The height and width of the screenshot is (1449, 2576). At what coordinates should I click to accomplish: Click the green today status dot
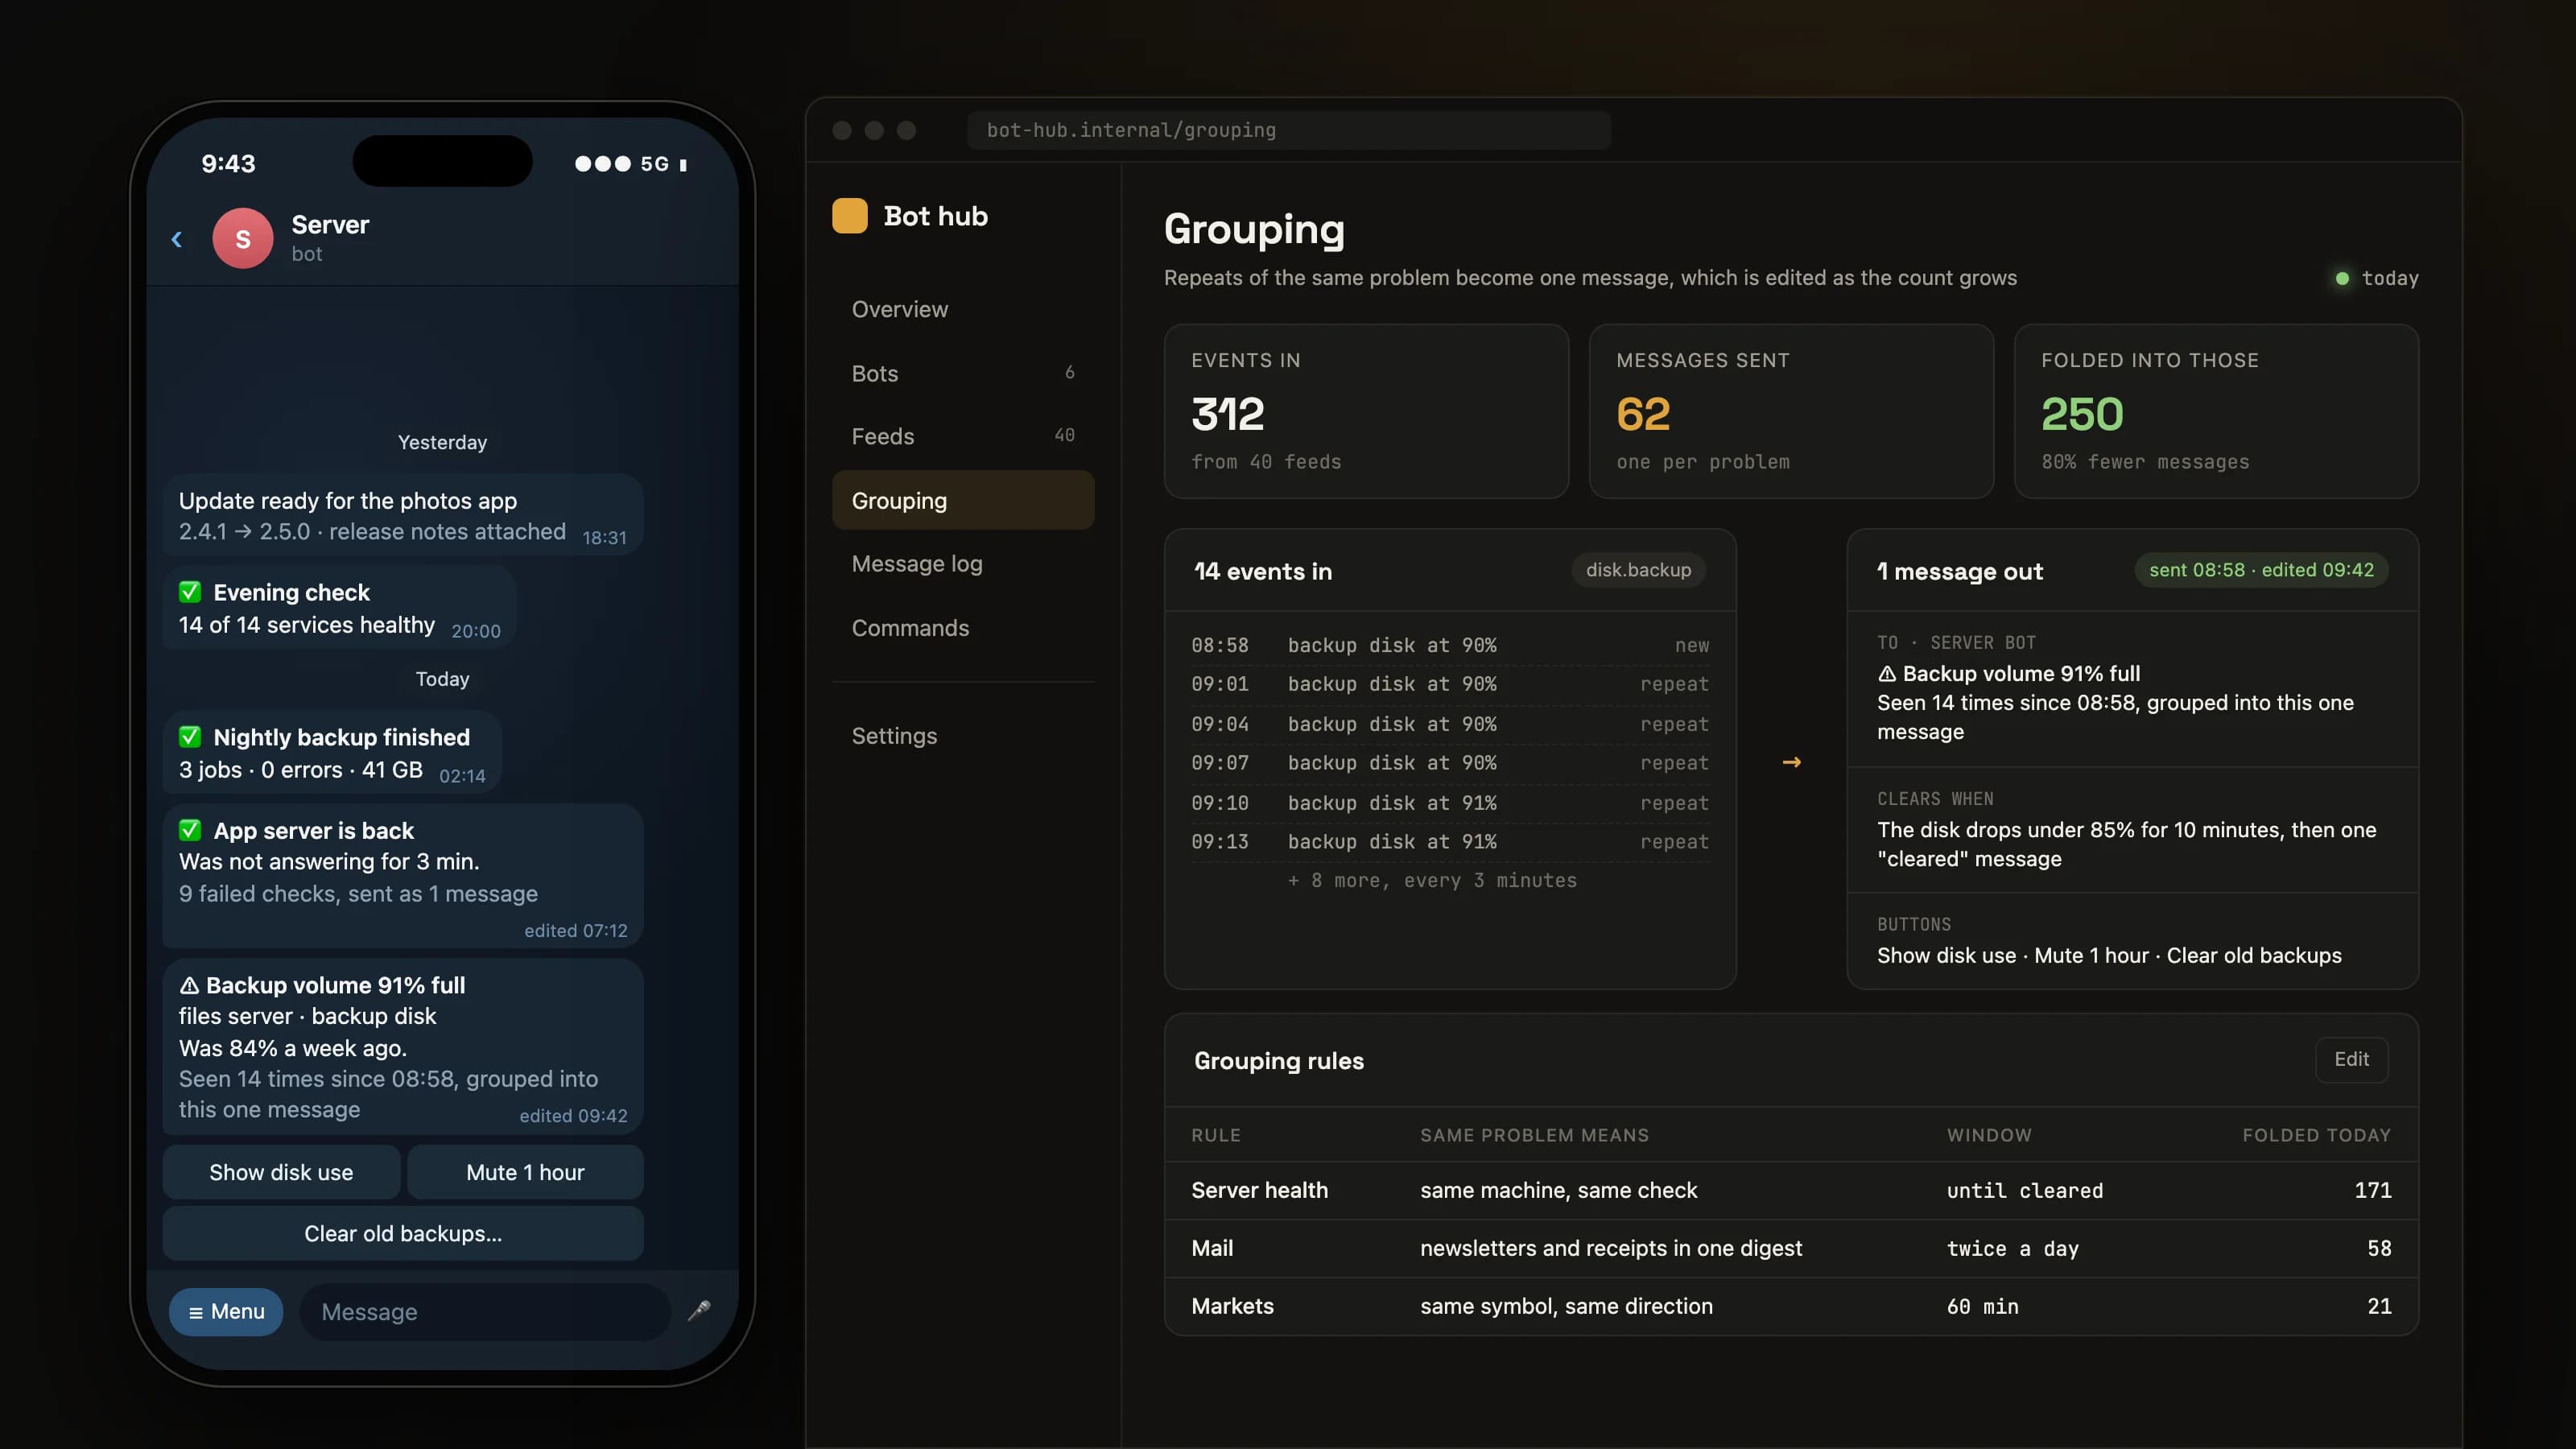(x=2341, y=278)
